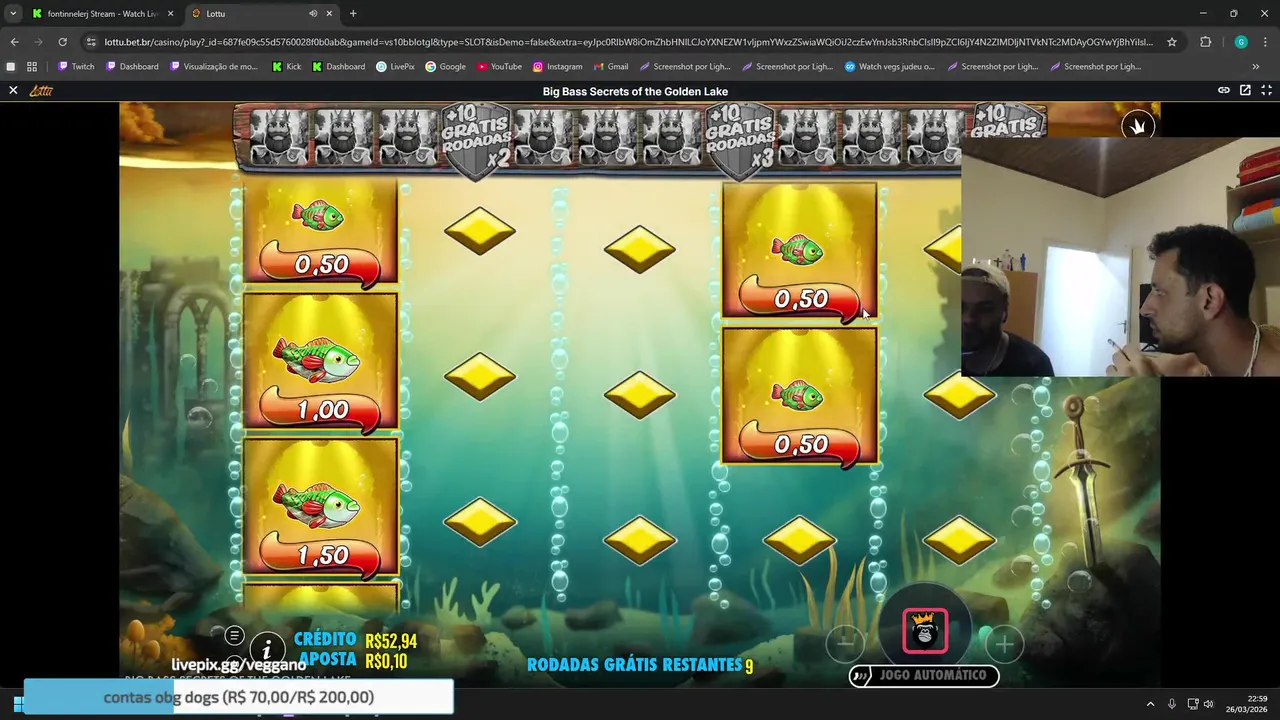
Task: Open the volume tray icon
Action: pyautogui.click(x=1209, y=704)
